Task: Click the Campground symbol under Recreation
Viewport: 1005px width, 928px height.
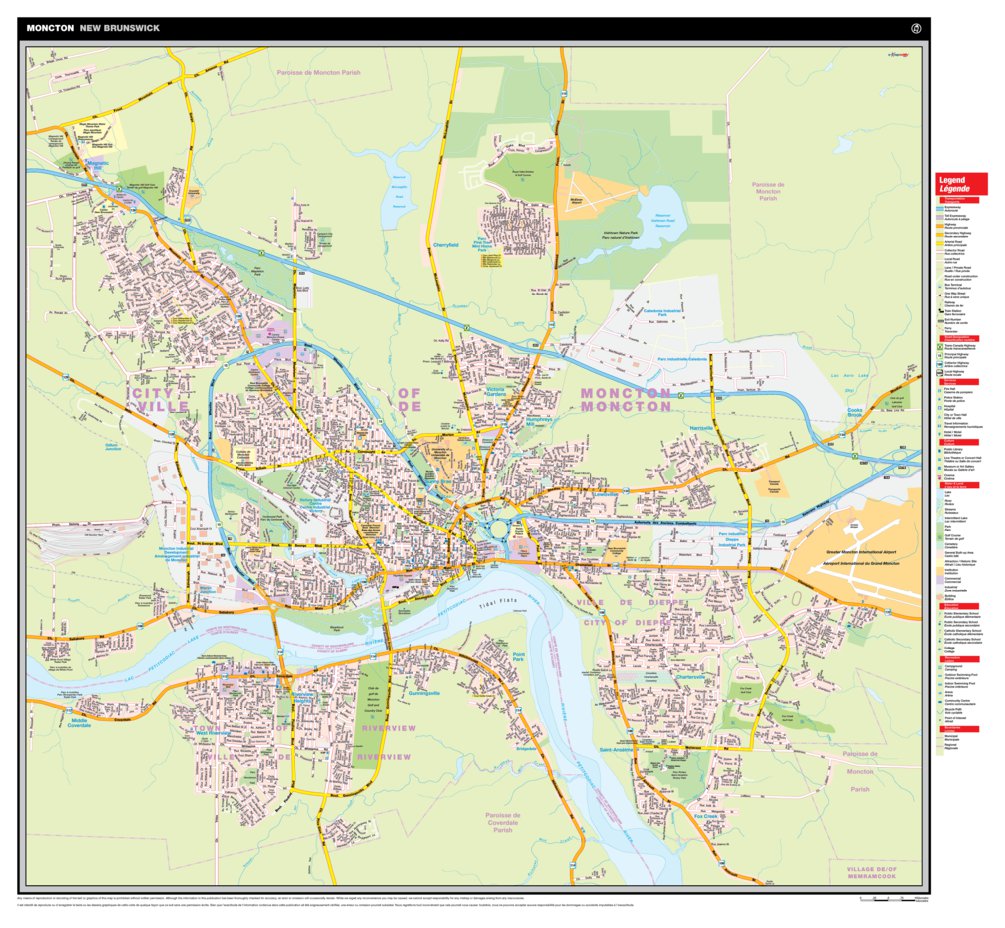Action: point(938,665)
